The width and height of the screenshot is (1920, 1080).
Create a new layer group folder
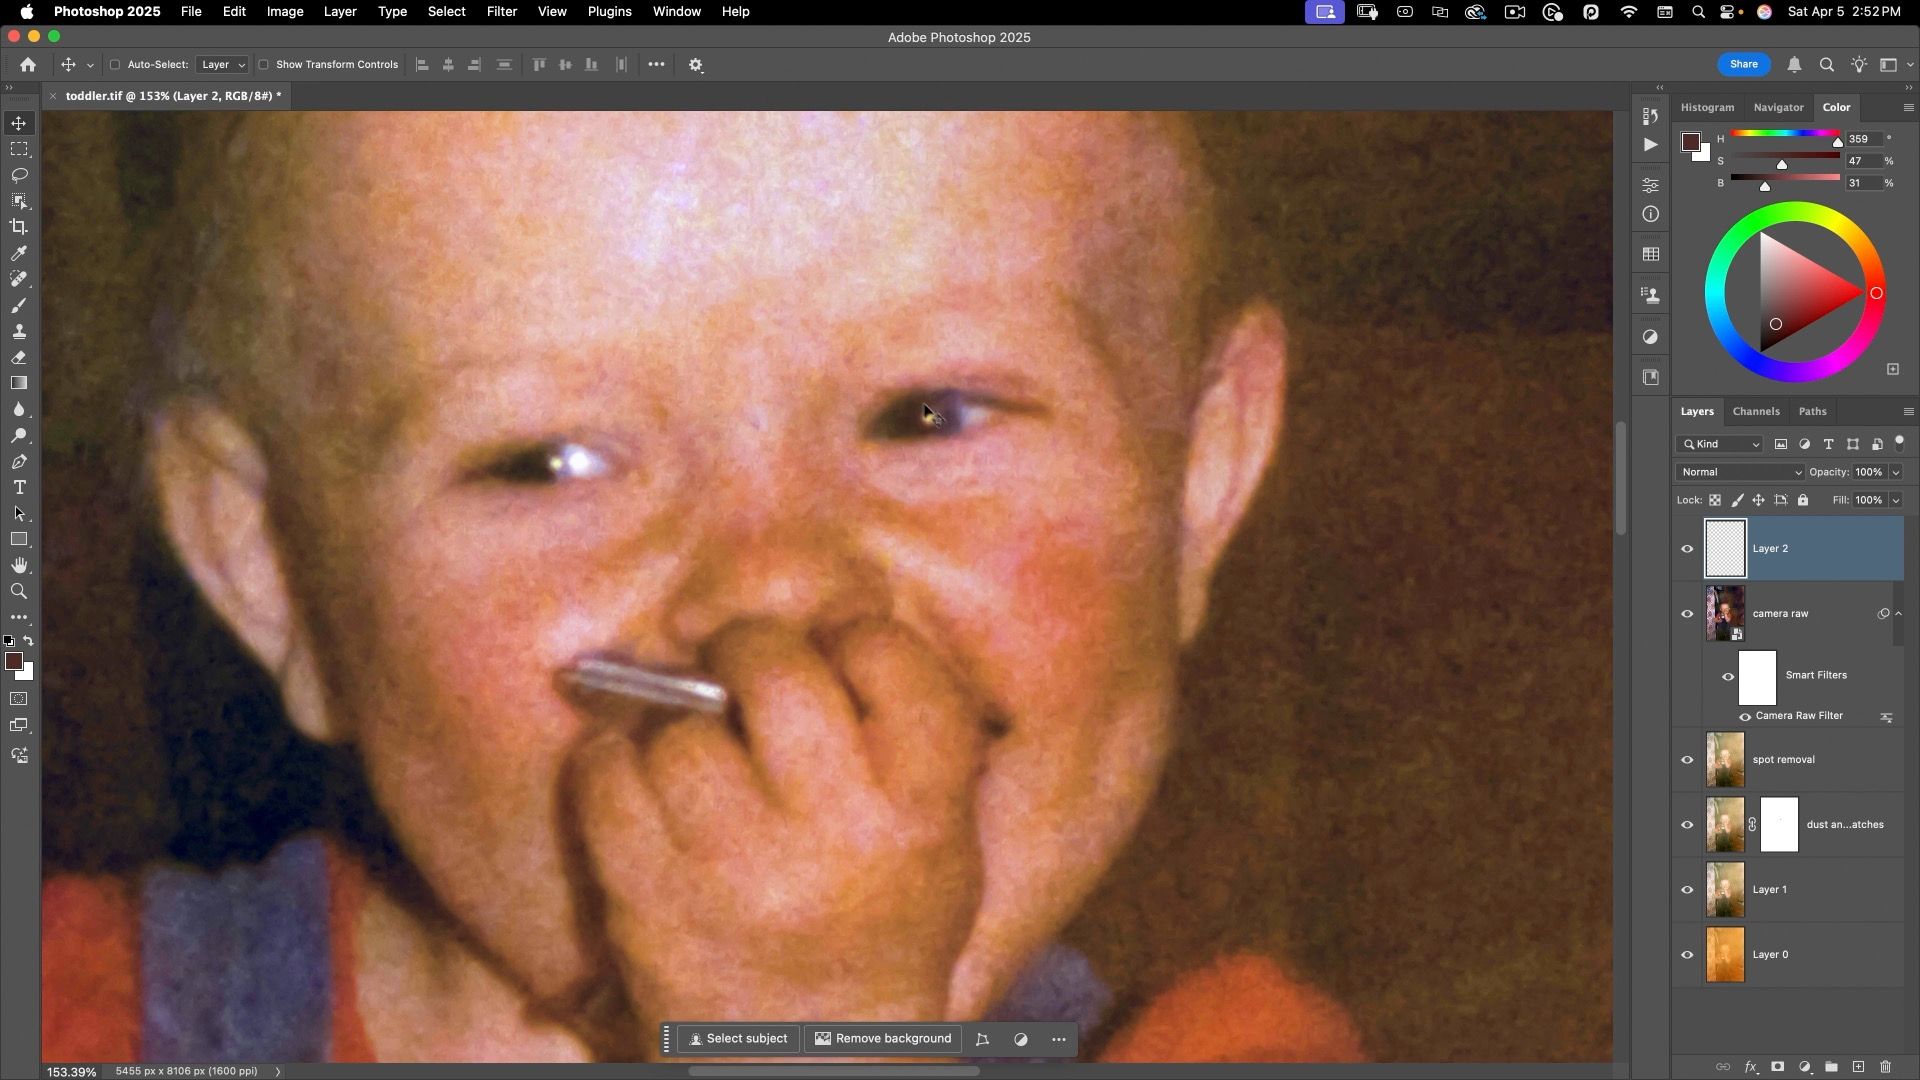(x=1831, y=1067)
